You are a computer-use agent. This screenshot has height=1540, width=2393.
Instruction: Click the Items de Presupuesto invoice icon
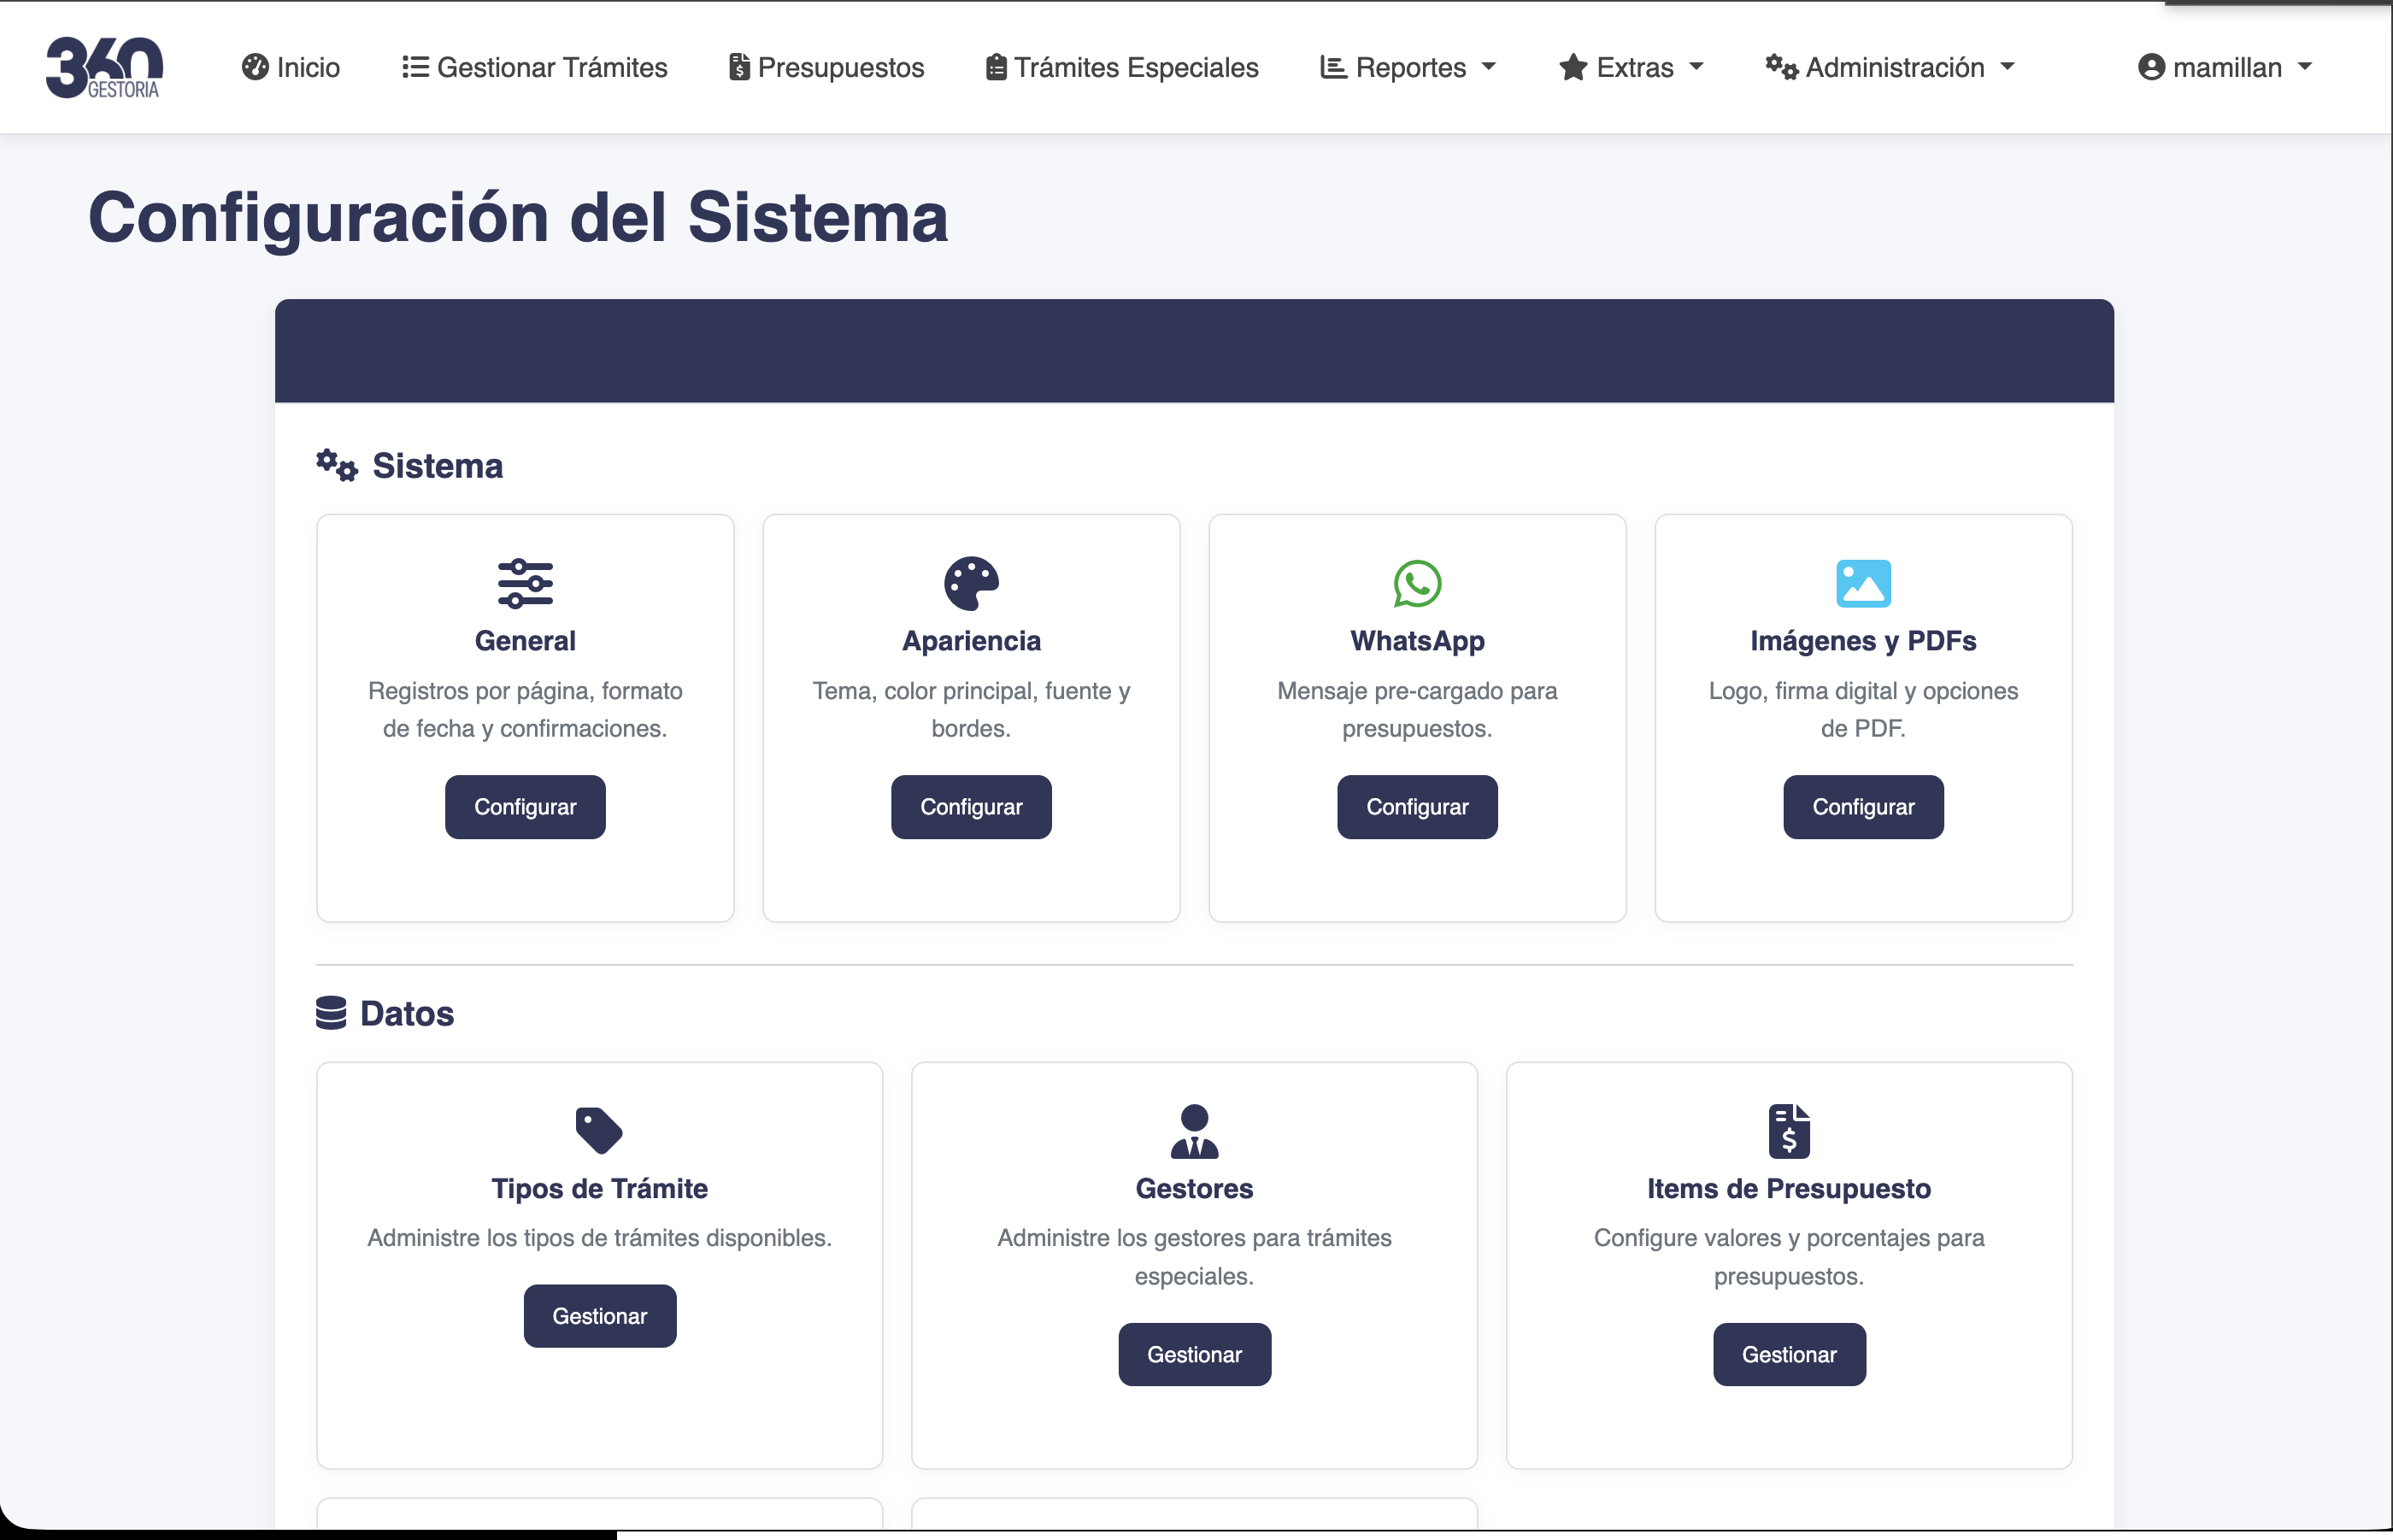1789,1131
